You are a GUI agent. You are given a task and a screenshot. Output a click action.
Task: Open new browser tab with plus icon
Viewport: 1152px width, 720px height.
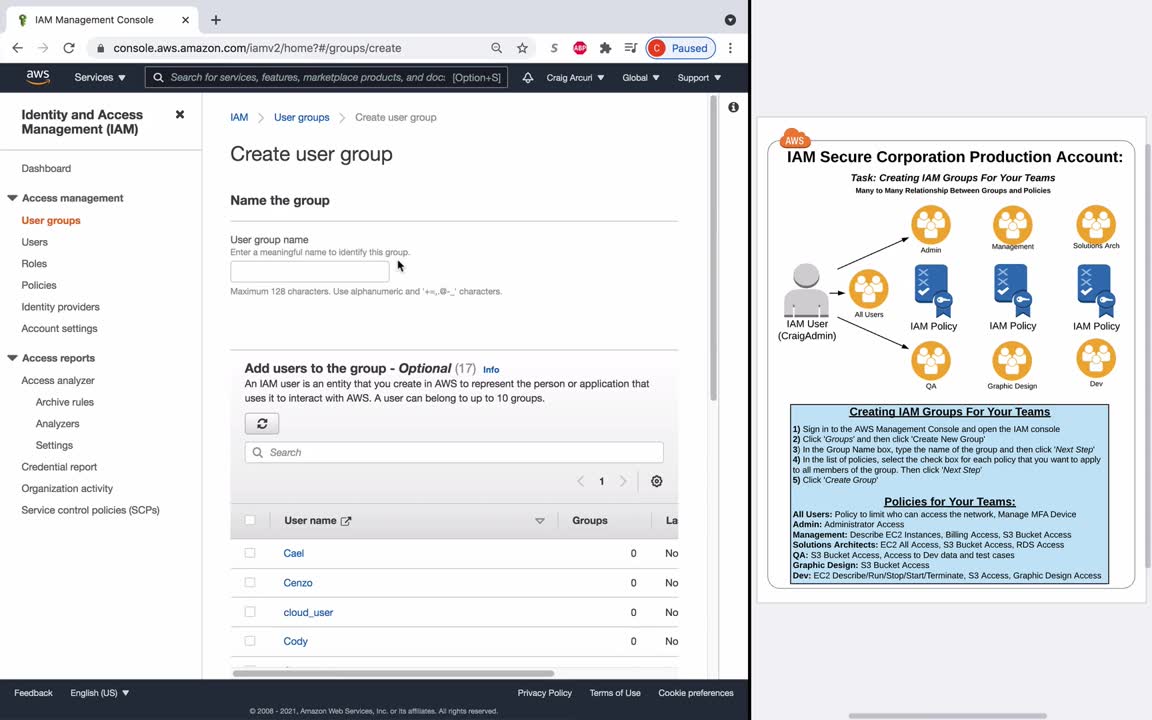(215, 20)
